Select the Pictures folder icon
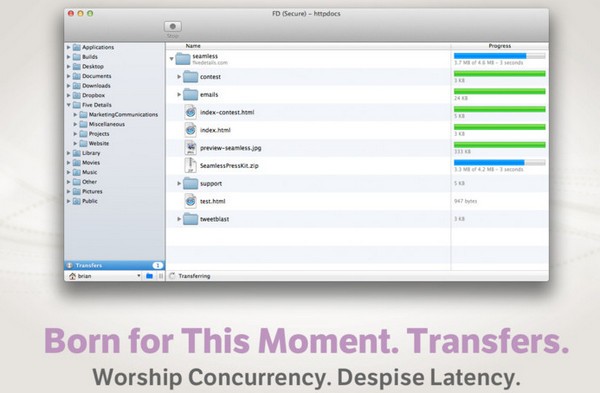This screenshot has width=600, height=393. [77, 191]
